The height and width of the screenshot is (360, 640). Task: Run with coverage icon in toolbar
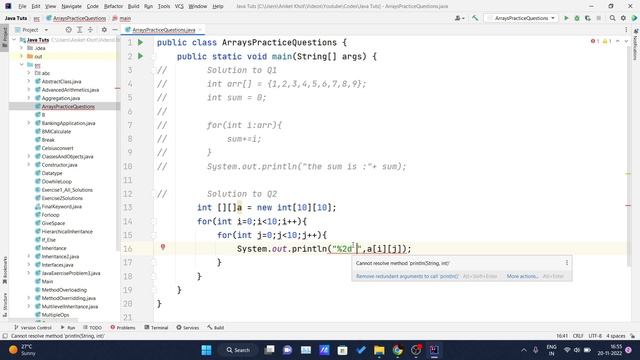[x=588, y=18]
